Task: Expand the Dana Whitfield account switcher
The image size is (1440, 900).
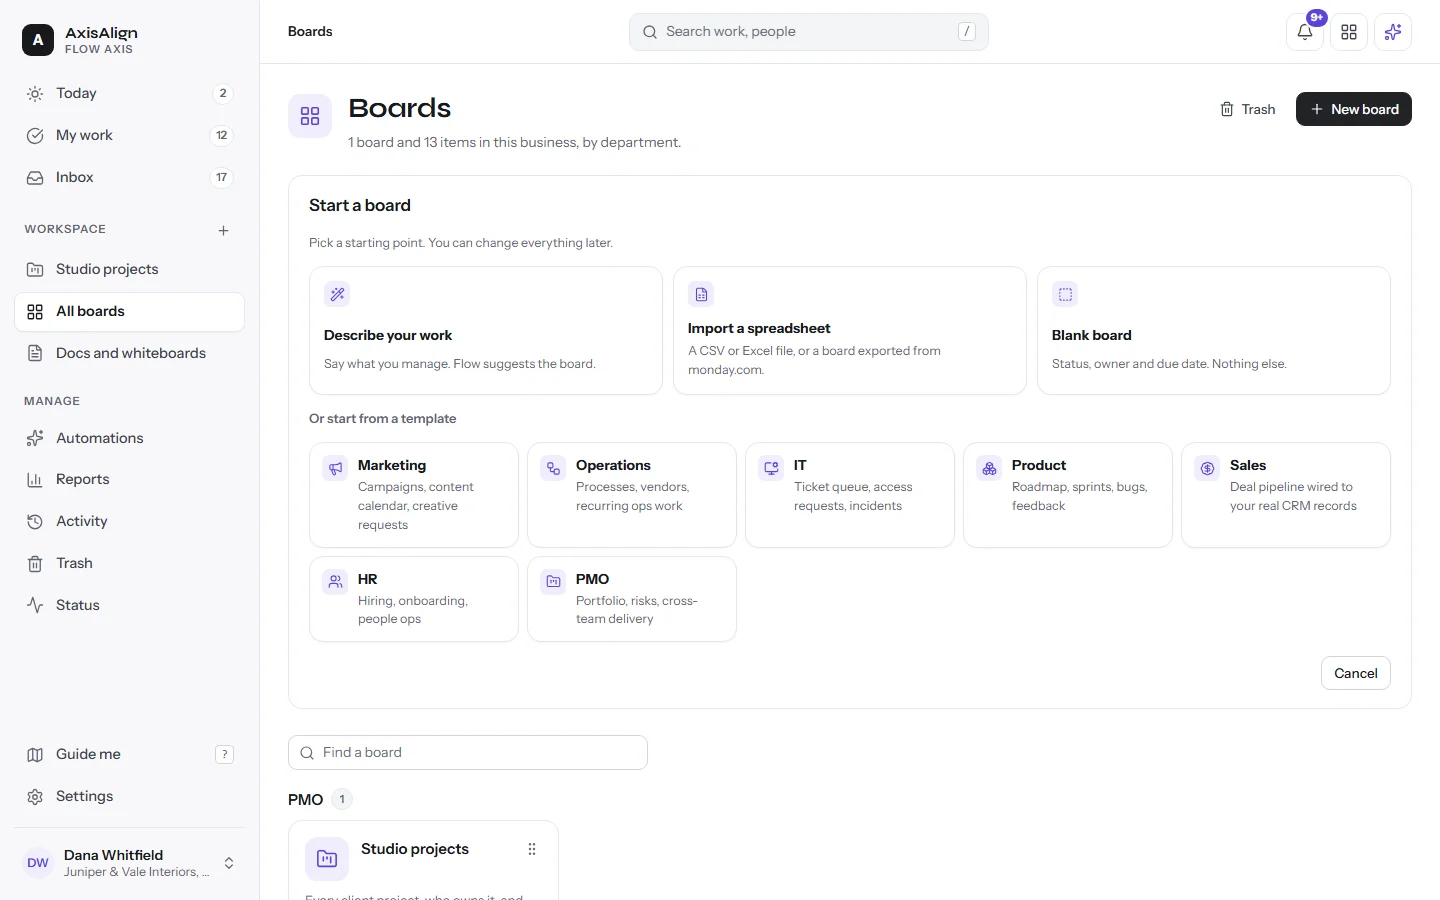Action: pos(129,863)
